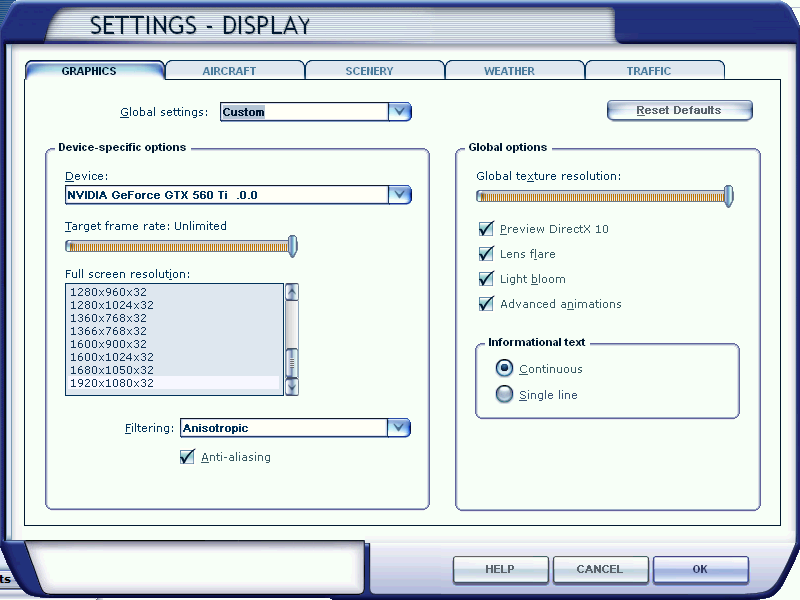
Task: Open the TRAFFIC tab
Action: [x=655, y=70]
